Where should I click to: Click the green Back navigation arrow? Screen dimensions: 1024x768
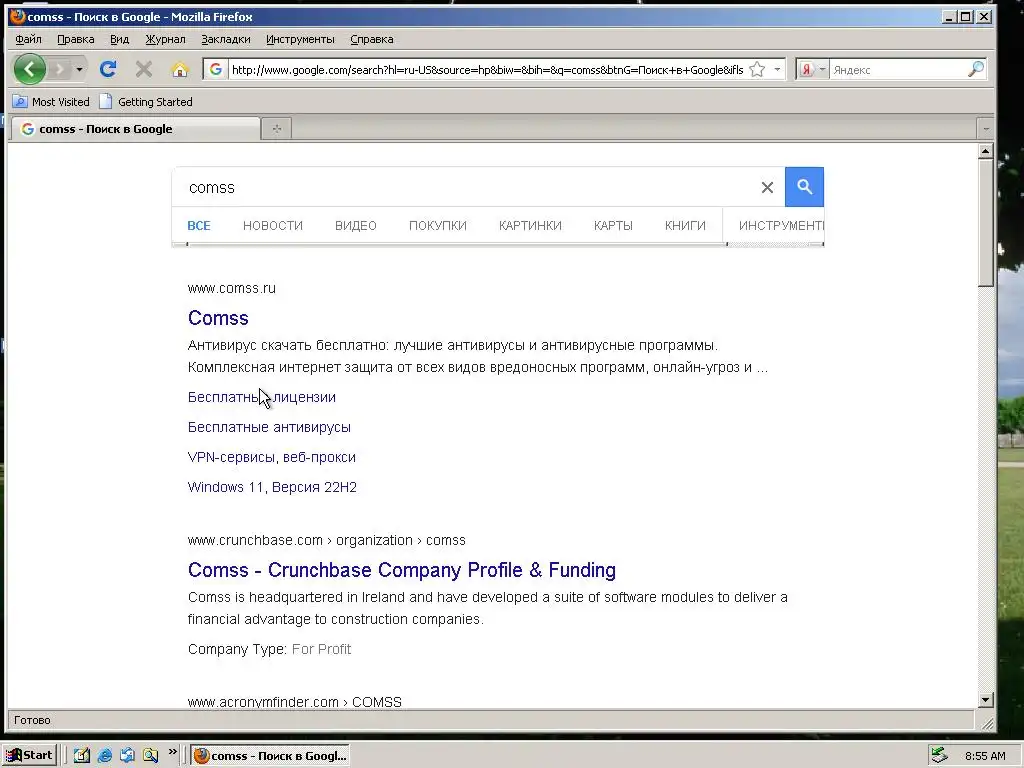tap(29, 69)
